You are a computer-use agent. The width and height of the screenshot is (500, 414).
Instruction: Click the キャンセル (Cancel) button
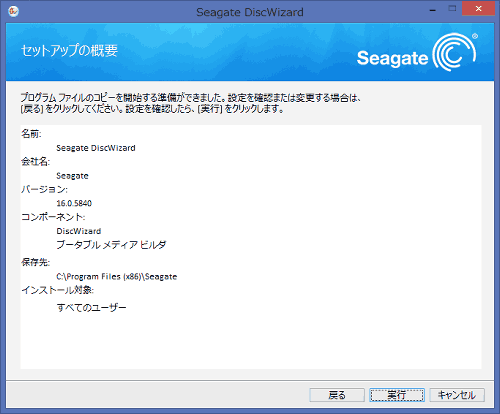point(457,395)
